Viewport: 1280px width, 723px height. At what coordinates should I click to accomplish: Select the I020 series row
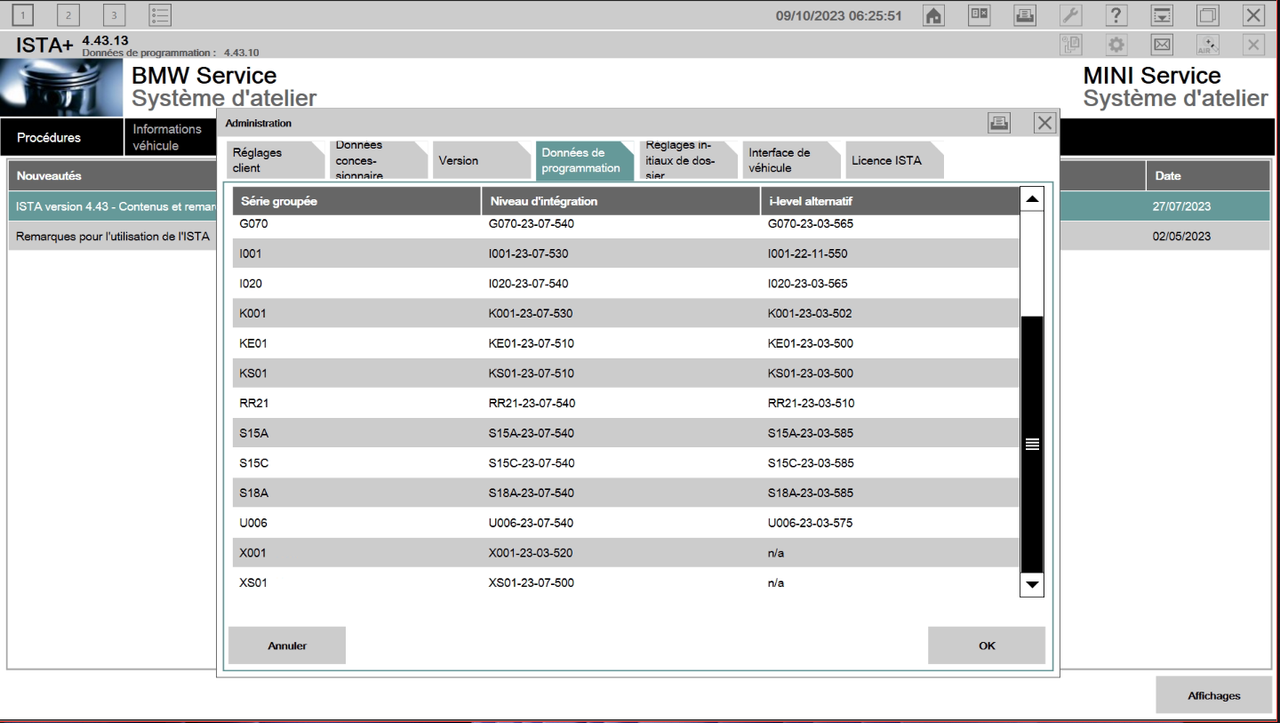(626, 283)
